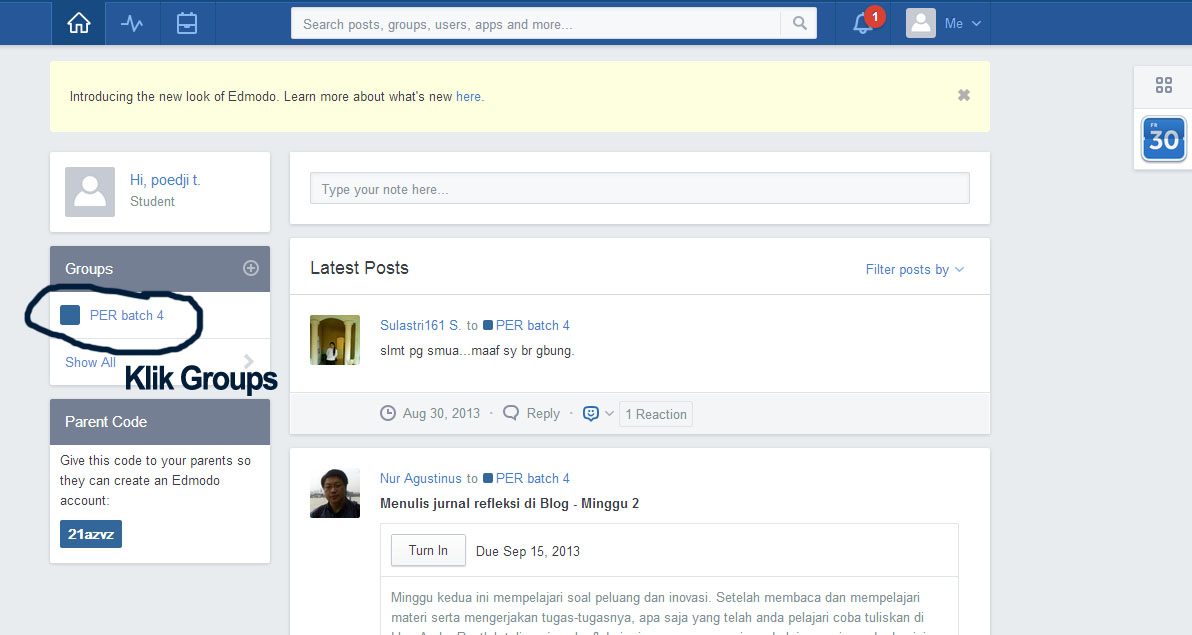
Task: Click the Parent Code panel header
Action: coord(160,421)
